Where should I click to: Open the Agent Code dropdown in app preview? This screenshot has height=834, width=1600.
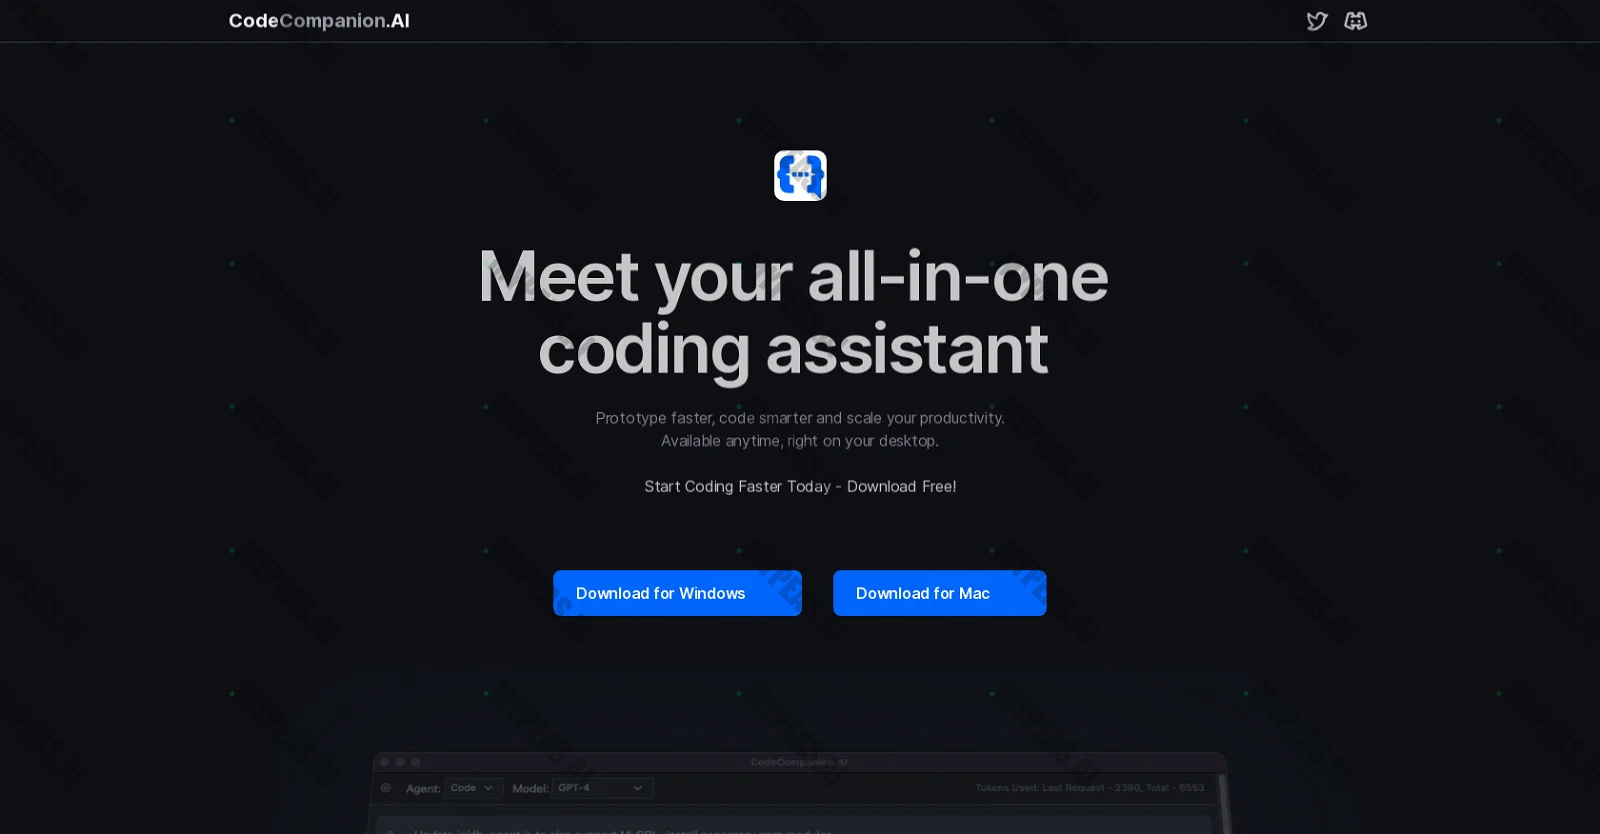click(x=474, y=788)
